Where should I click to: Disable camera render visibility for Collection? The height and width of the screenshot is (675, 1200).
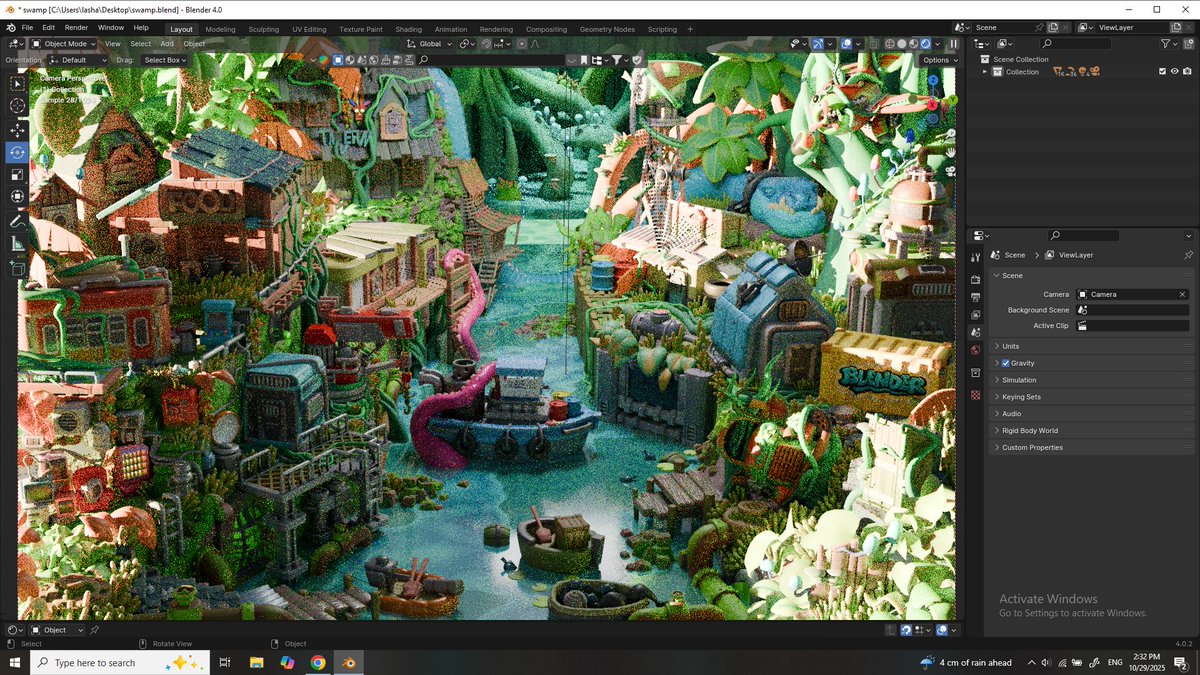[x=1187, y=71]
